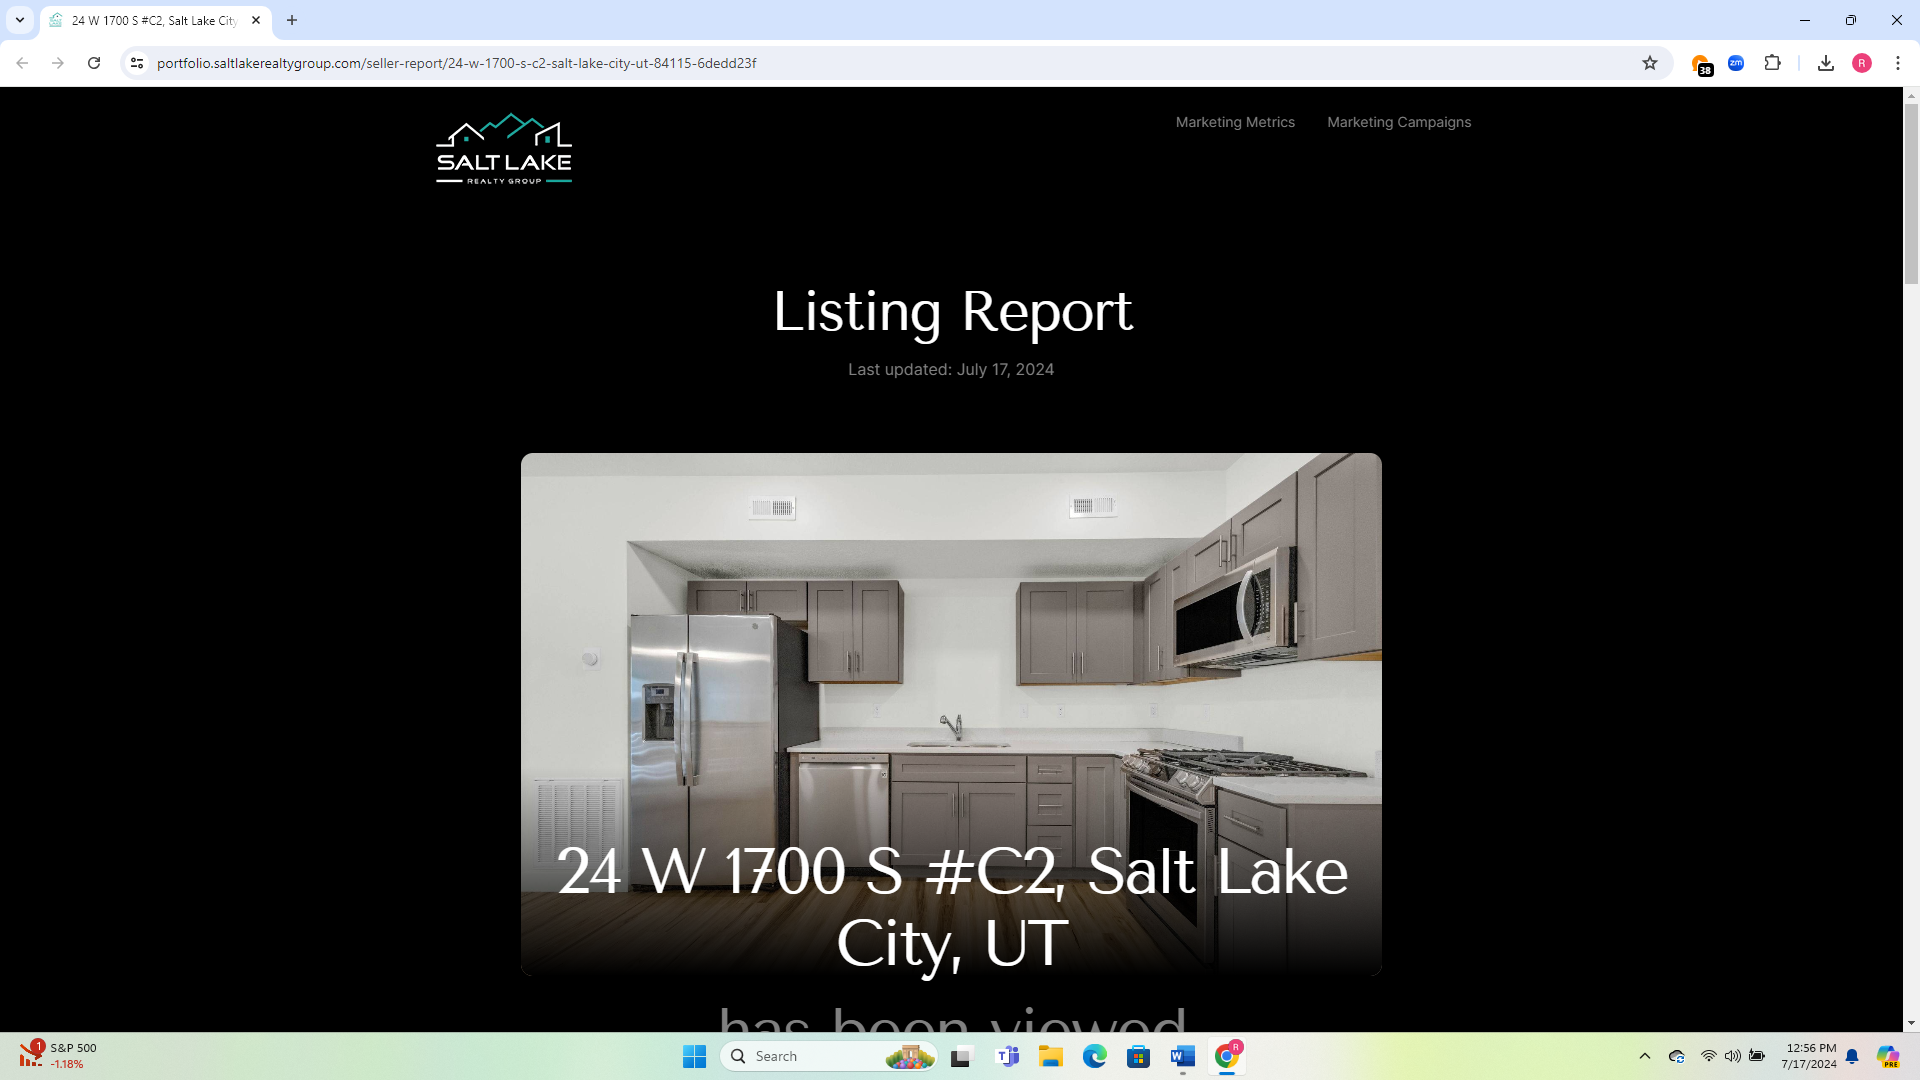The image size is (1920, 1080).
Task: Click the Edge browser taskbar icon
Action: point(1096,1055)
